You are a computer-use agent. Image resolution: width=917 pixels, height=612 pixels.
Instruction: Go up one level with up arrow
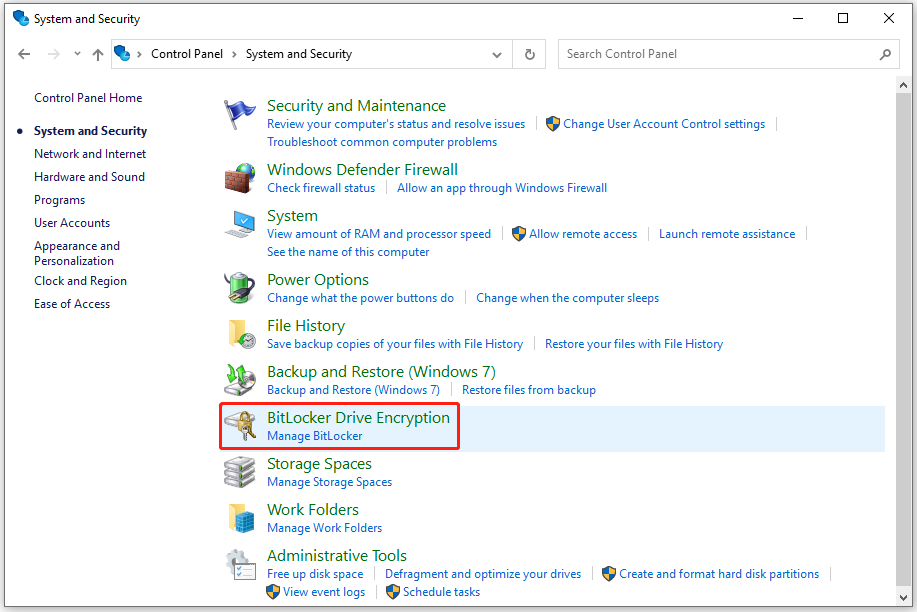coord(98,54)
